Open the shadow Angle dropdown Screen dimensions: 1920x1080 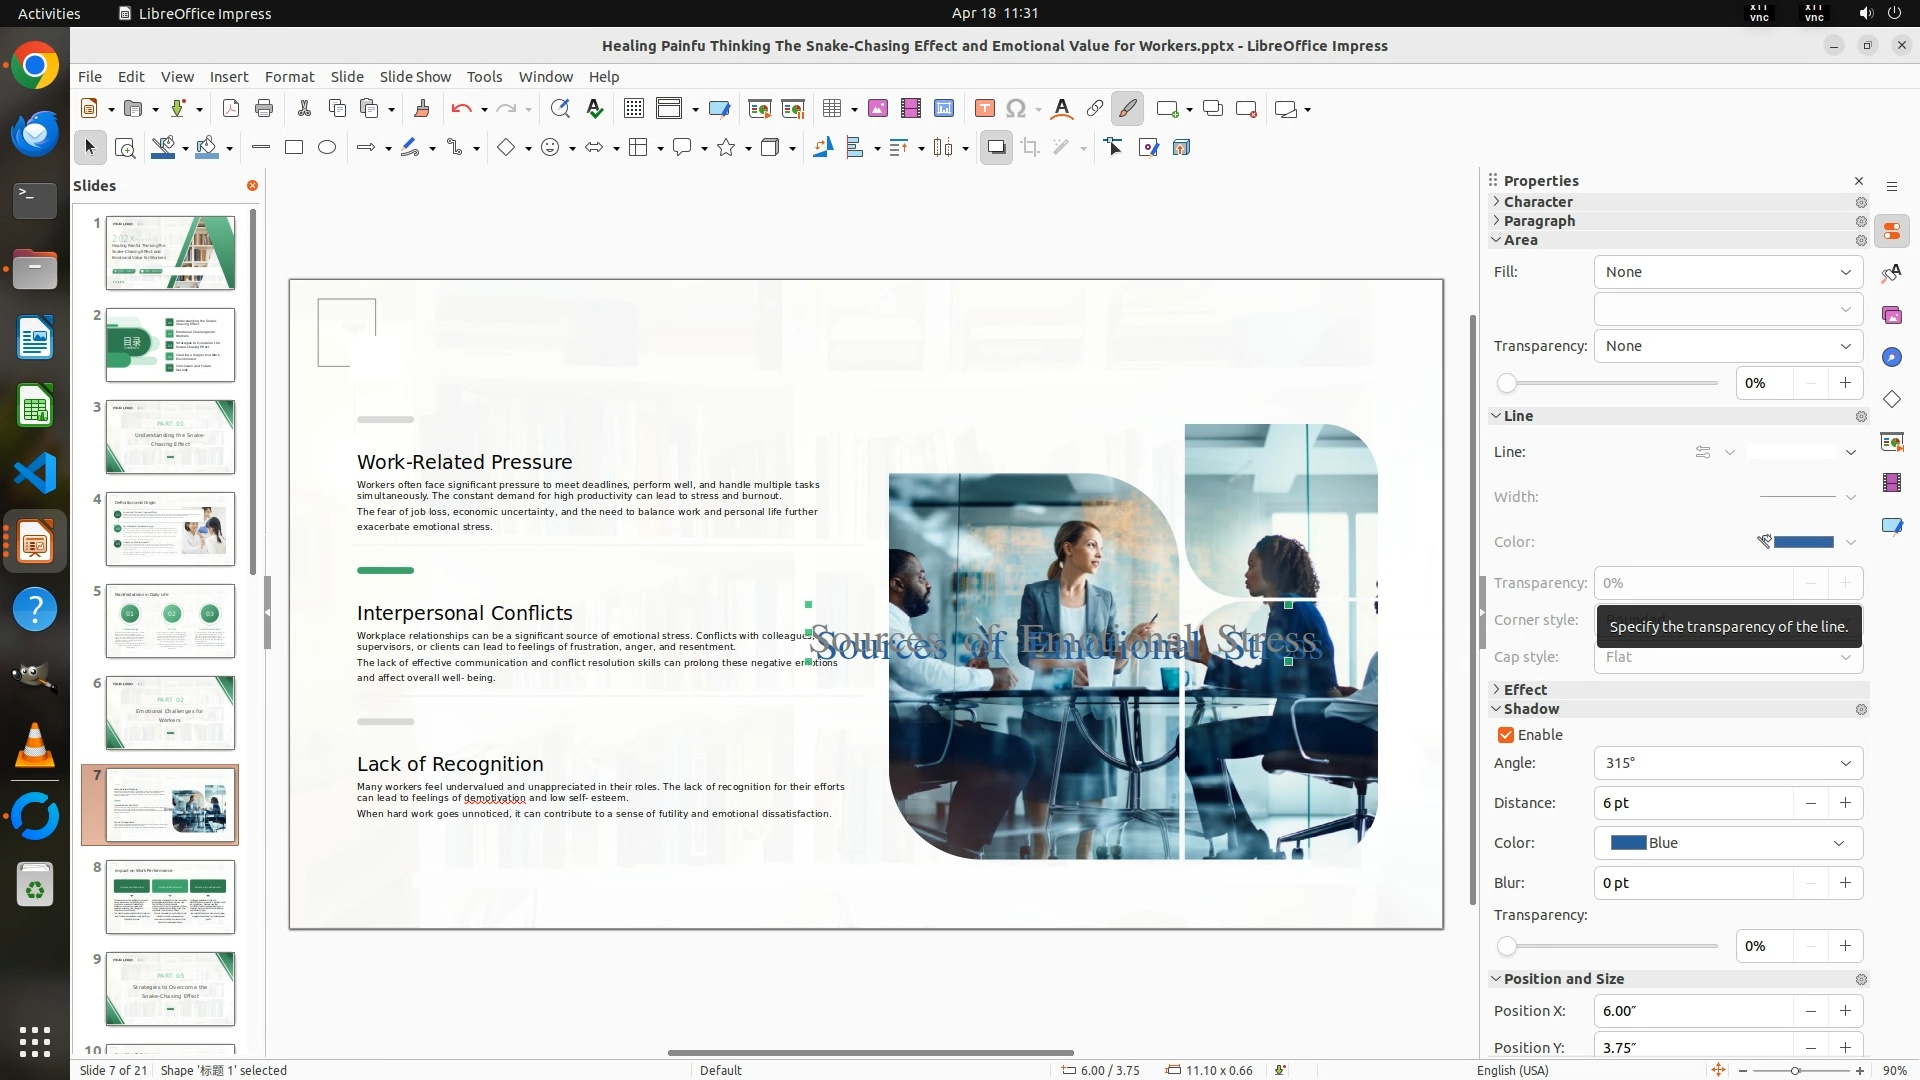(x=1728, y=763)
